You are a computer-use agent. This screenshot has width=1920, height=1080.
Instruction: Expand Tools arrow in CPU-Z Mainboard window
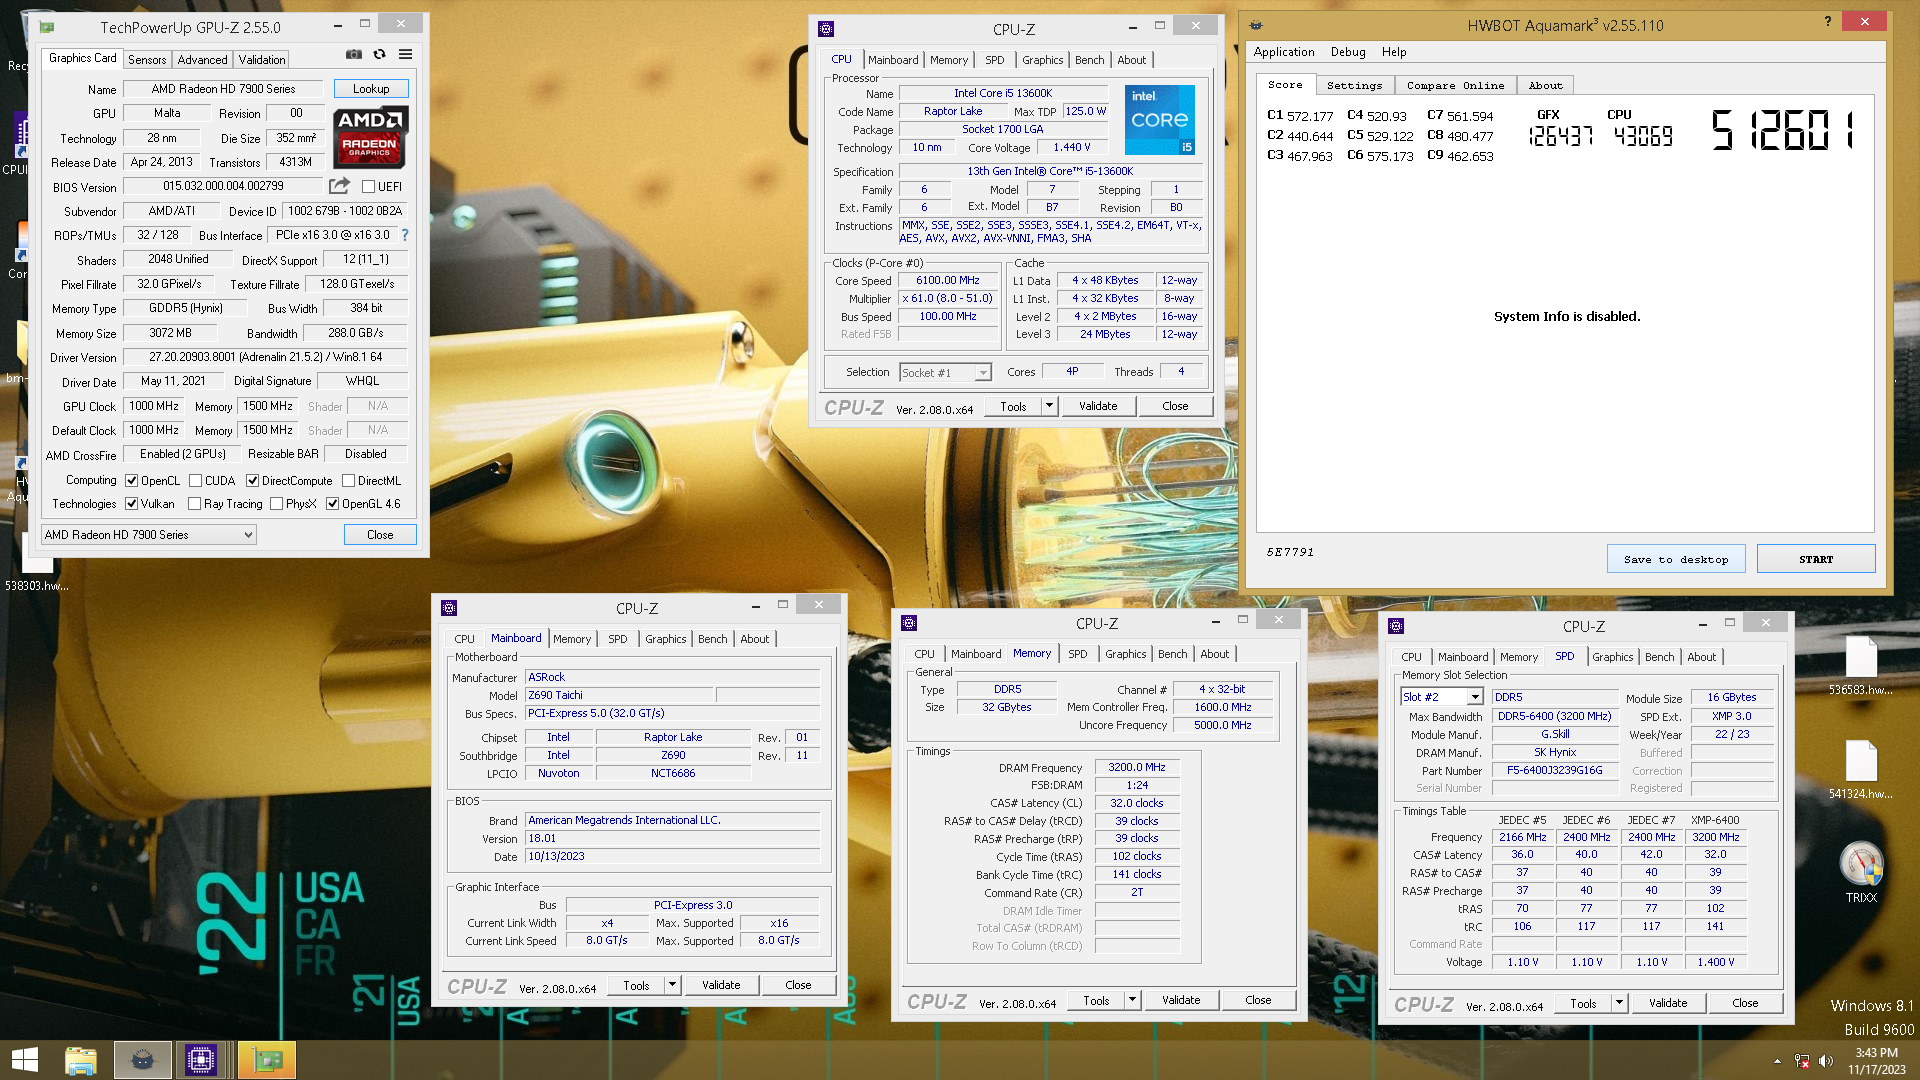point(672,985)
